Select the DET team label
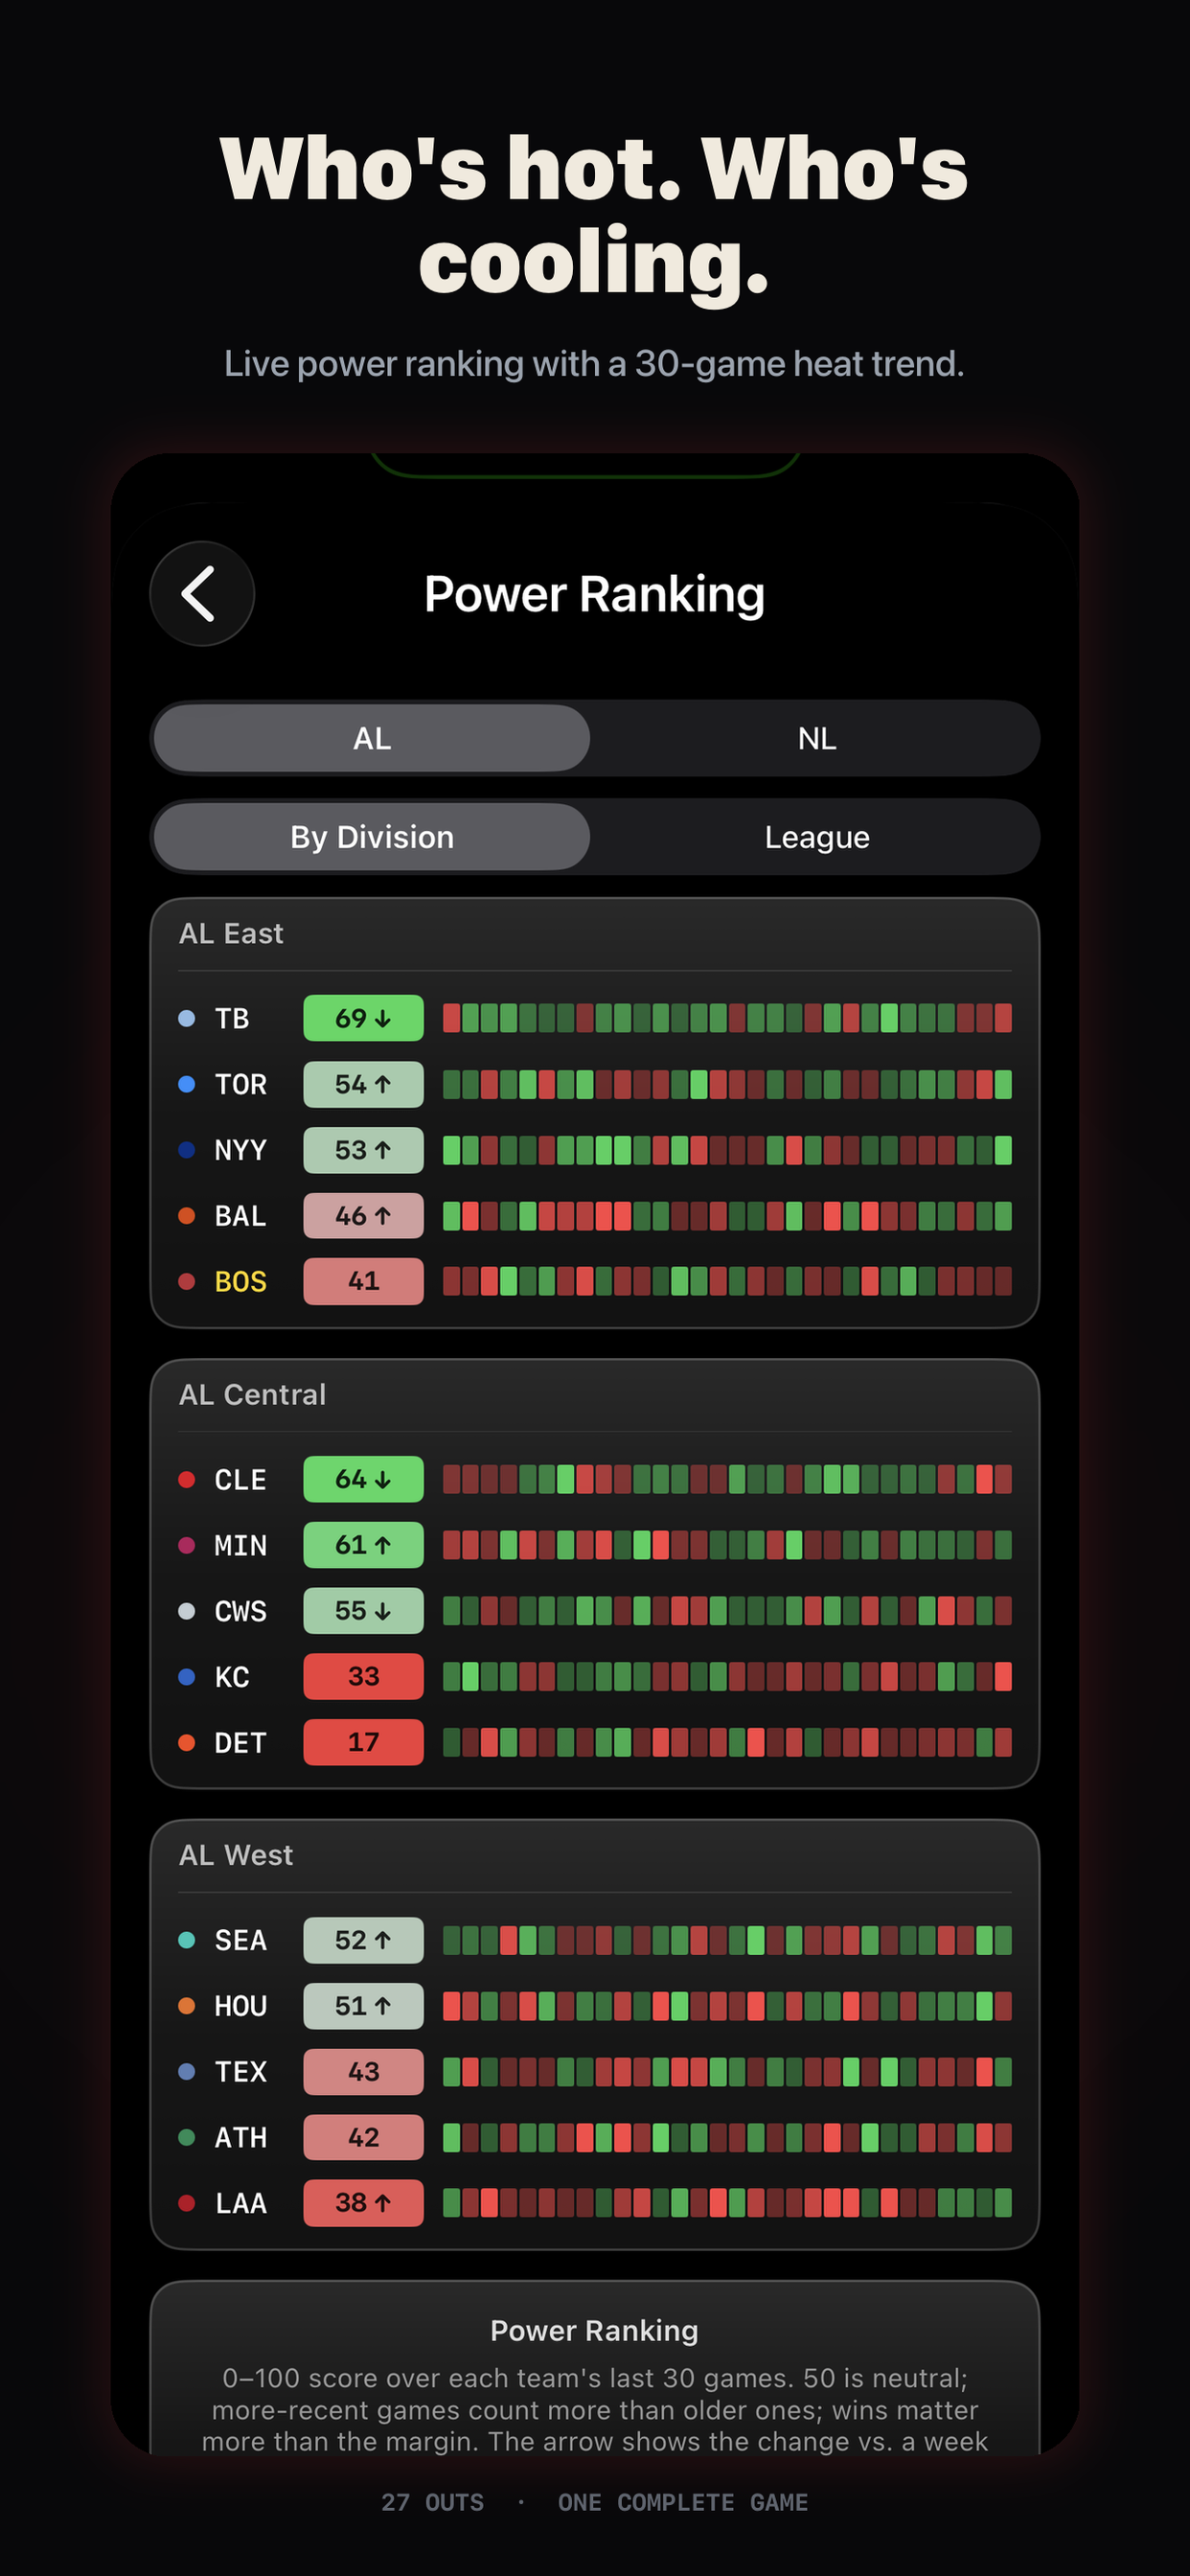This screenshot has width=1190, height=2576. 240,1742
